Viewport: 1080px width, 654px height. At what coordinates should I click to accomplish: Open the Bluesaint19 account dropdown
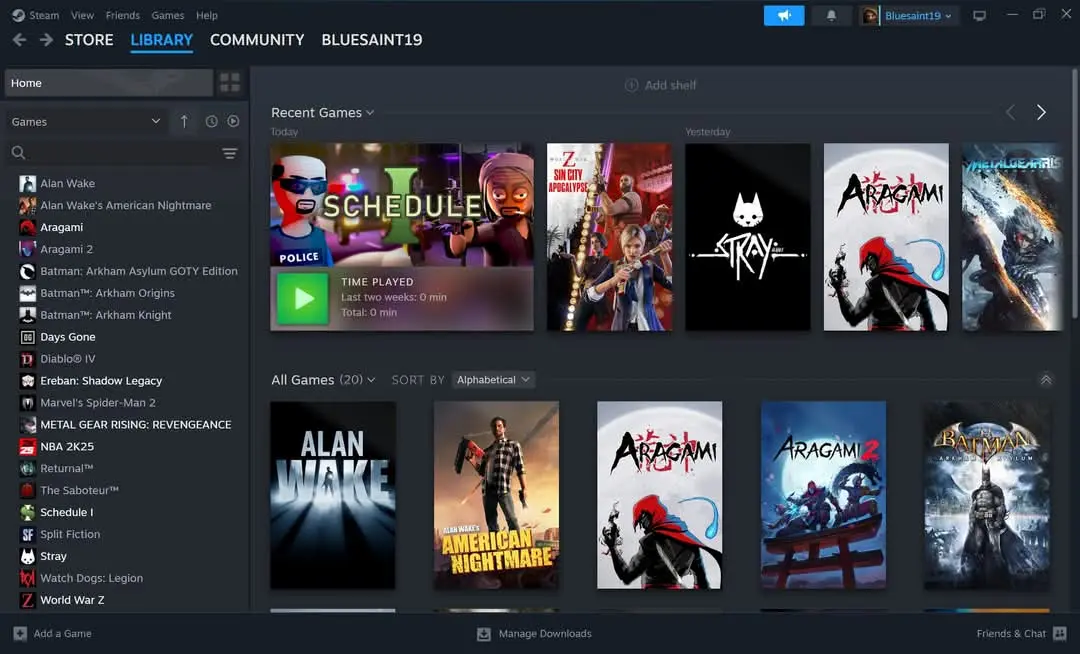pos(918,15)
